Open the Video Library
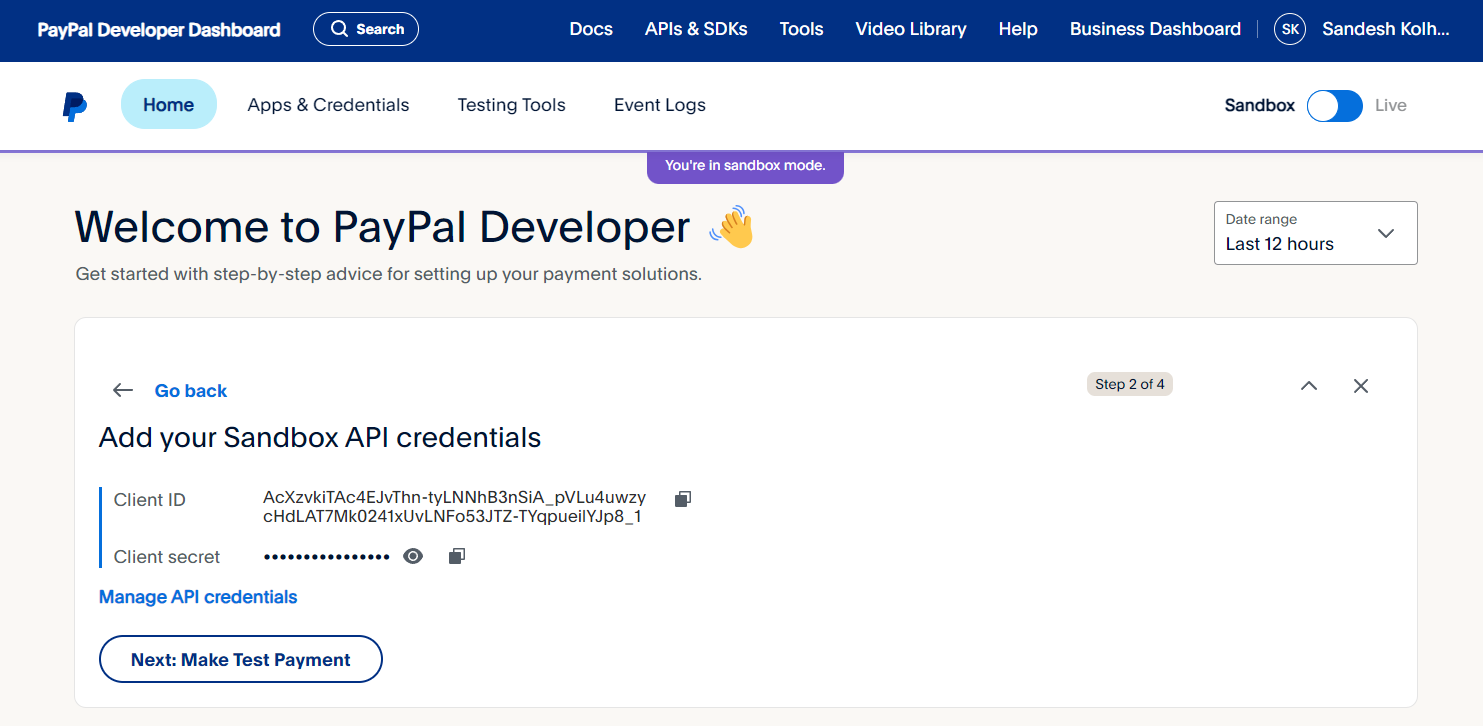Viewport: 1483px width, 726px height. (911, 29)
